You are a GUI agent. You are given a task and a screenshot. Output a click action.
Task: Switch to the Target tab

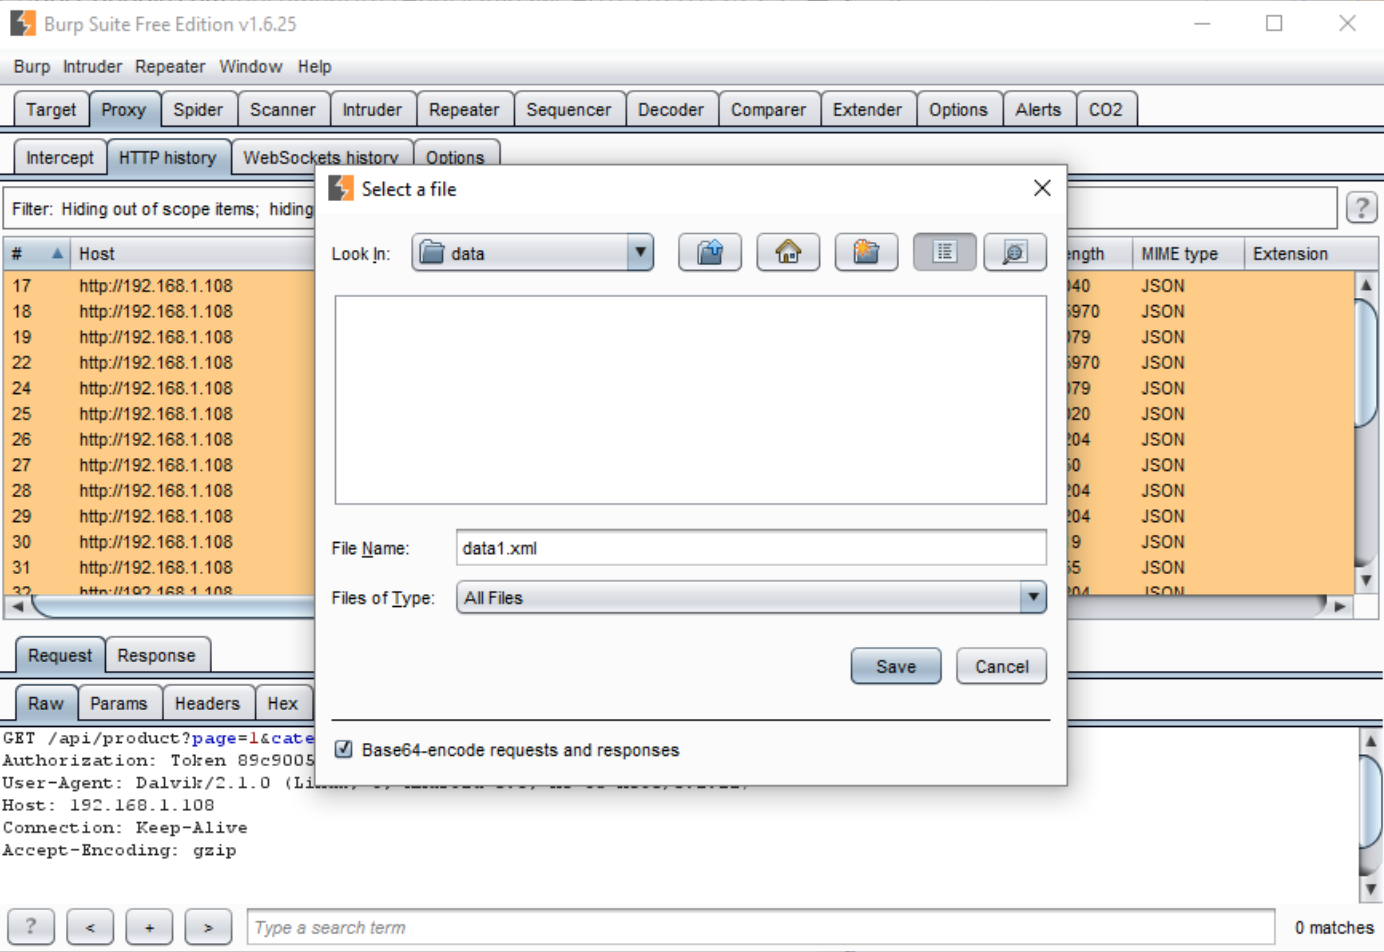point(51,110)
